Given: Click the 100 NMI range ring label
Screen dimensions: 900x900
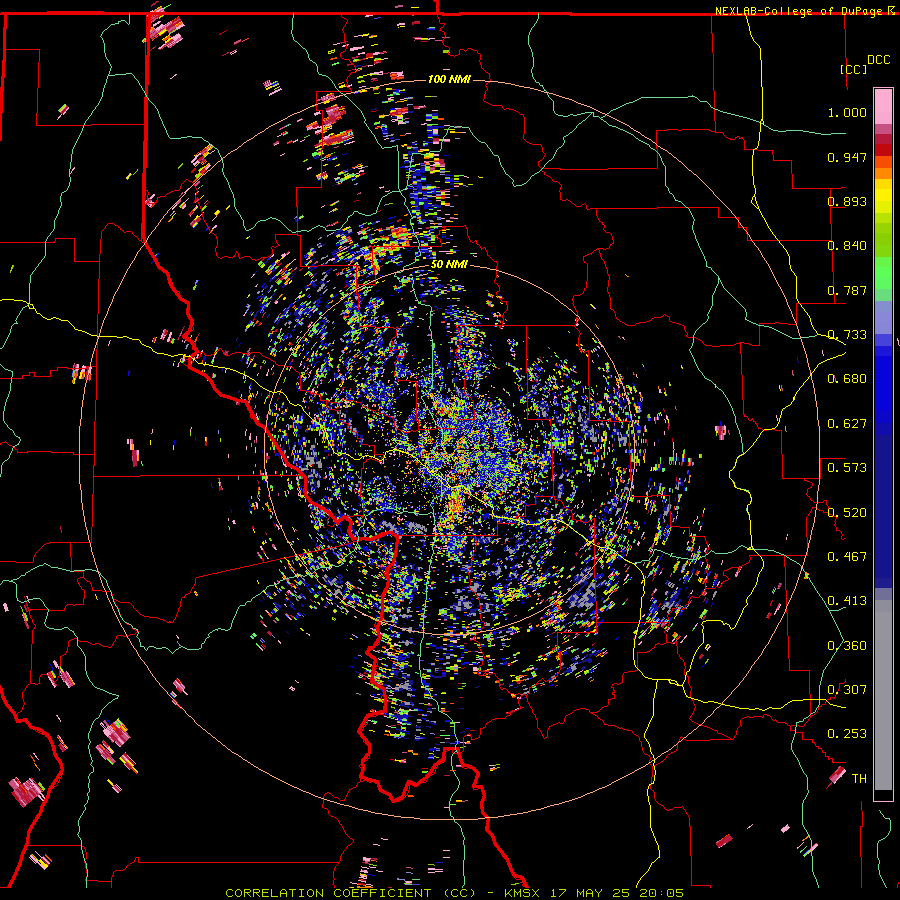Looking at the screenshot, I should click(x=449, y=79).
